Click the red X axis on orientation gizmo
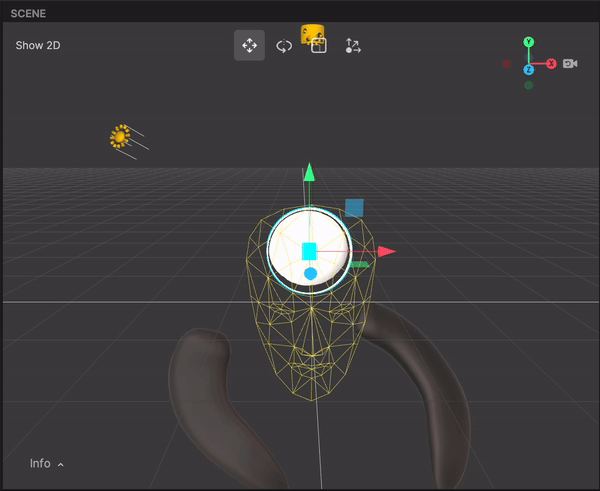The width and height of the screenshot is (600, 491). click(551, 64)
